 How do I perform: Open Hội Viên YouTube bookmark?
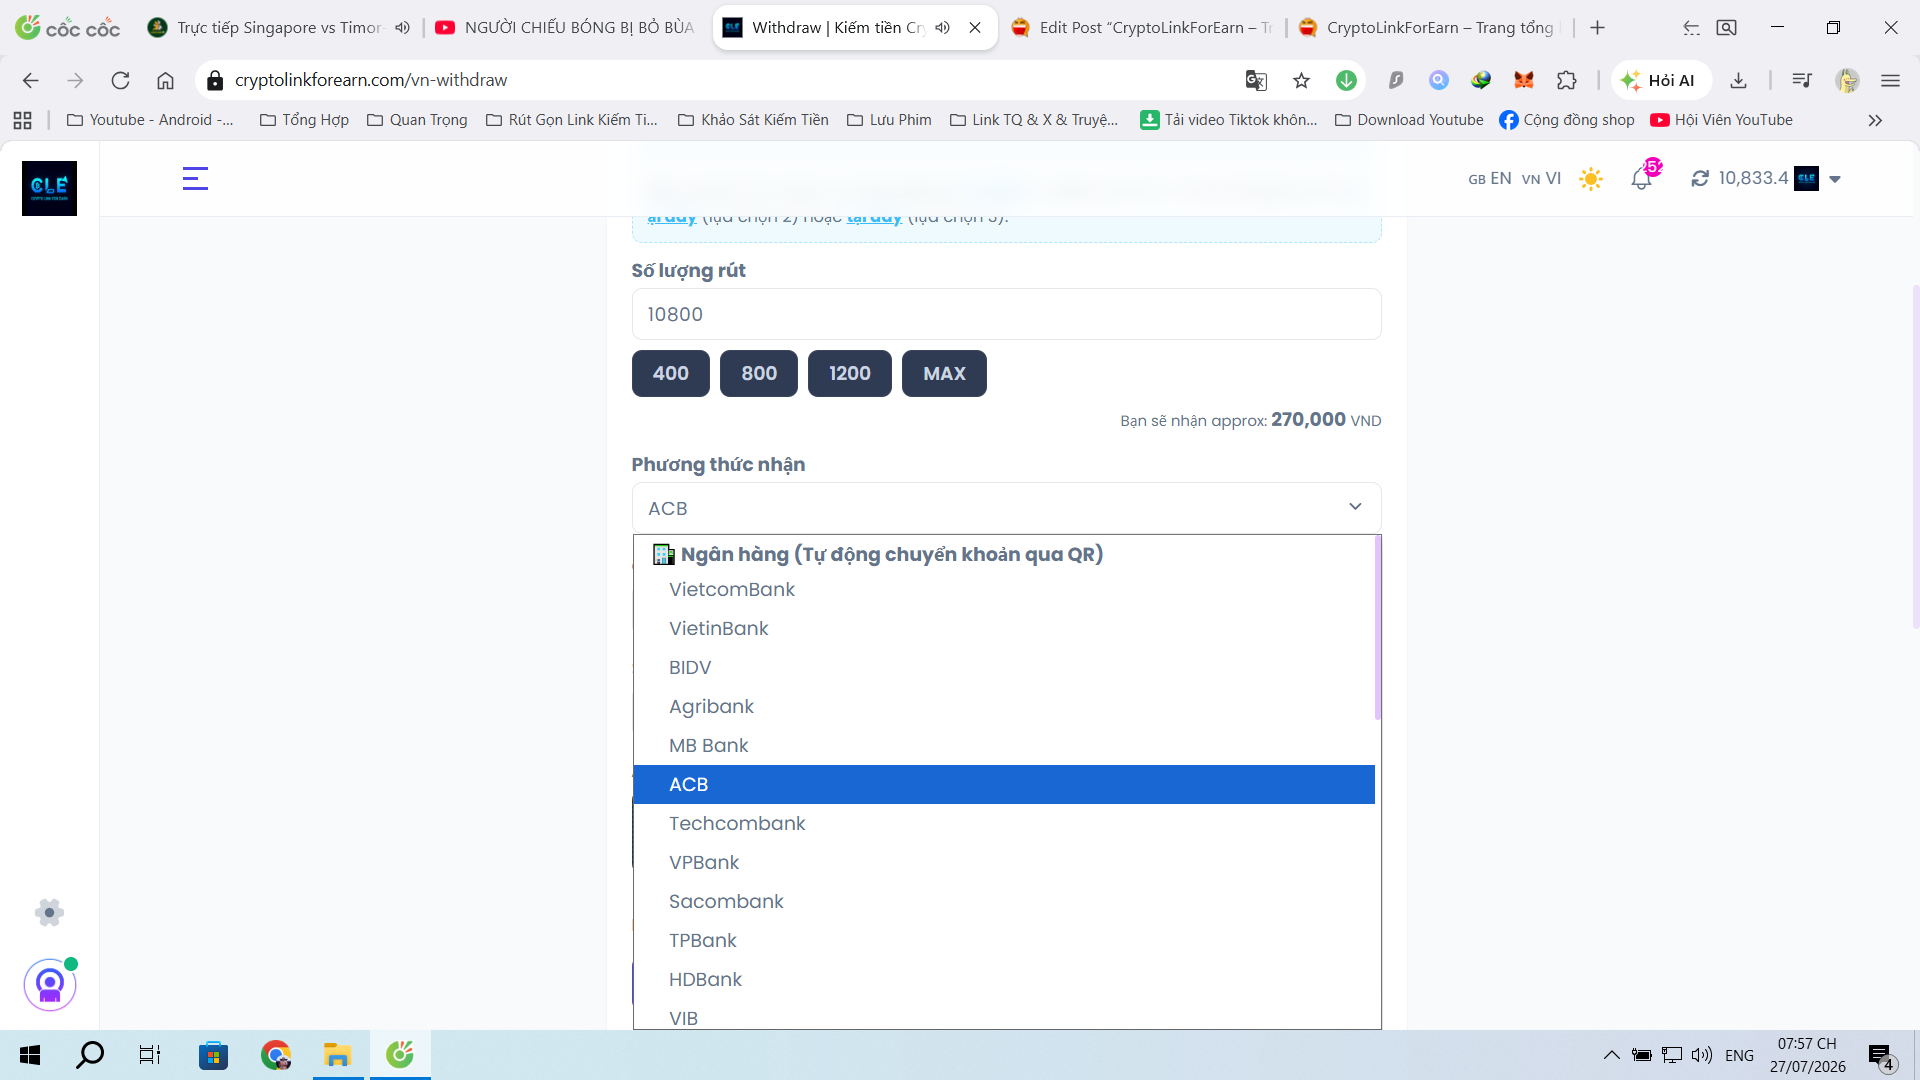1721,120
